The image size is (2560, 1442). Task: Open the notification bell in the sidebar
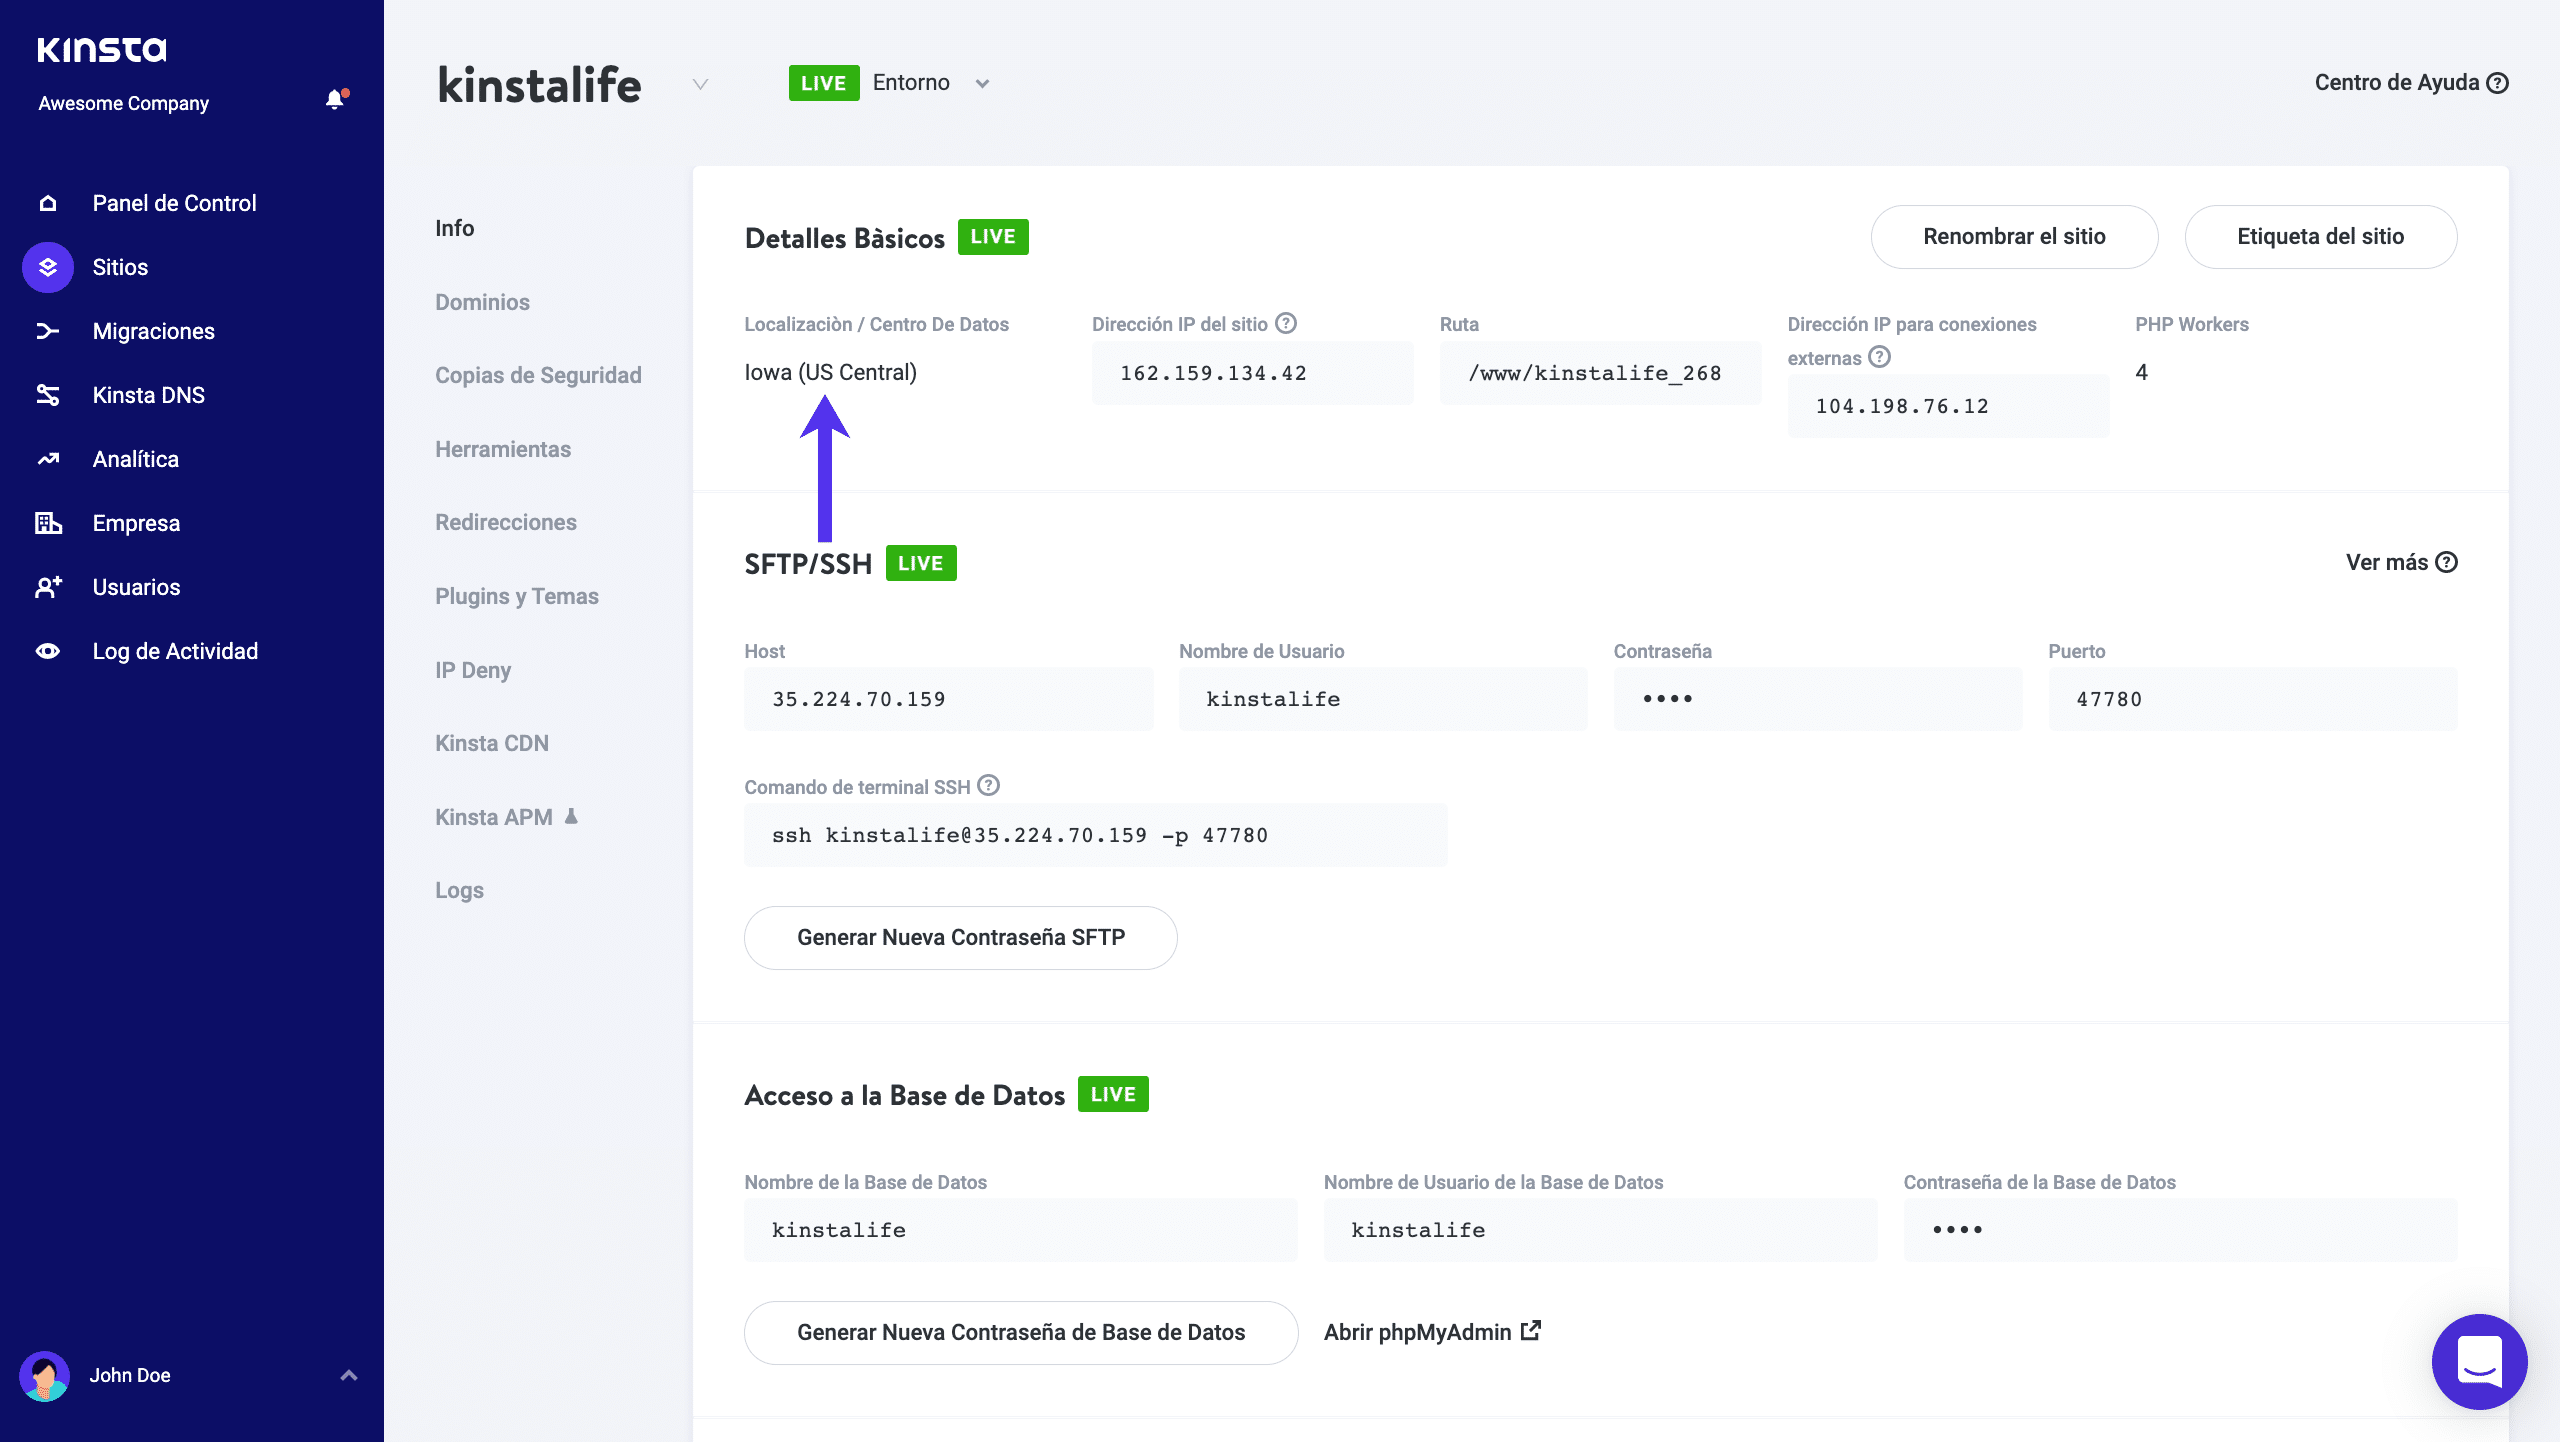(x=334, y=100)
